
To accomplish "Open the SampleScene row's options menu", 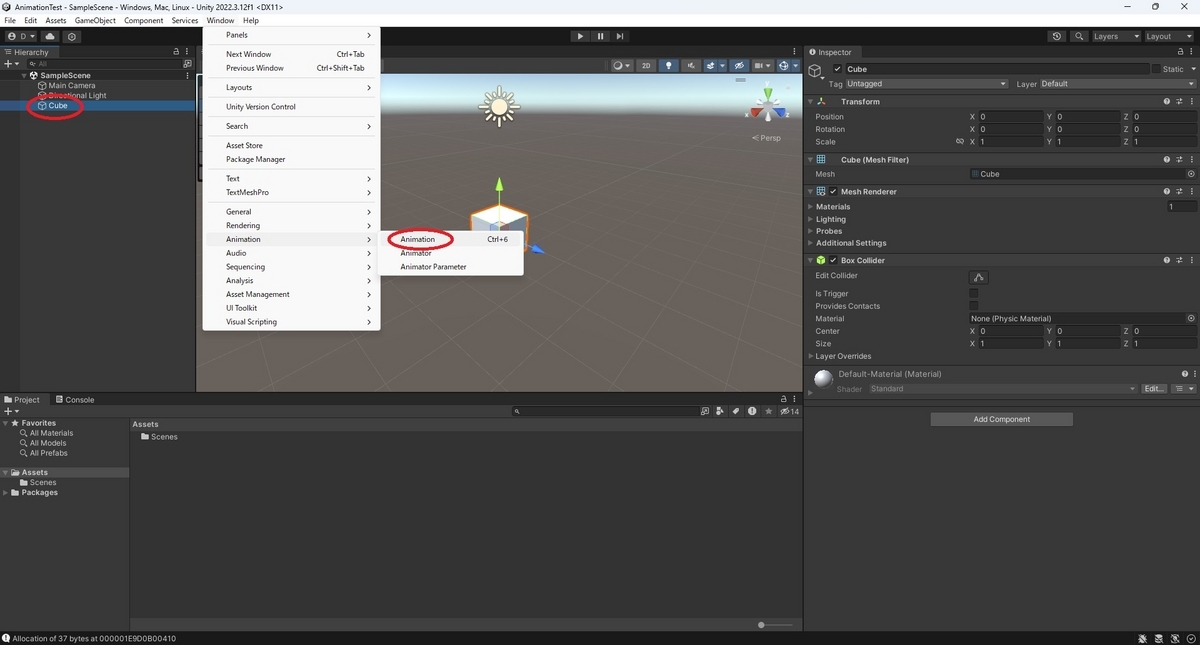I will pos(188,75).
